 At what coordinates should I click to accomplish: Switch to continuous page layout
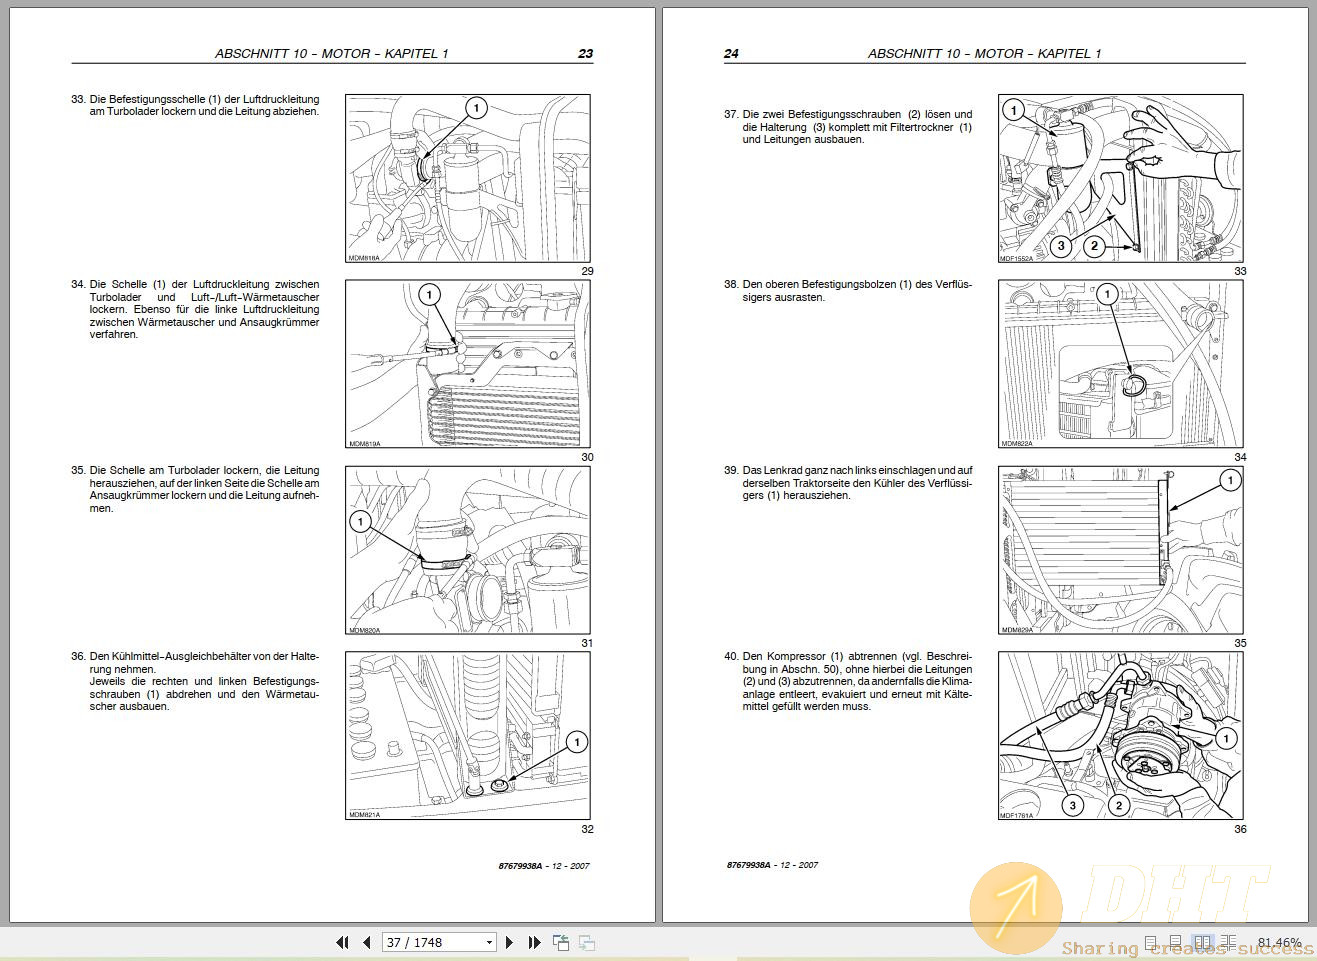point(1177,942)
